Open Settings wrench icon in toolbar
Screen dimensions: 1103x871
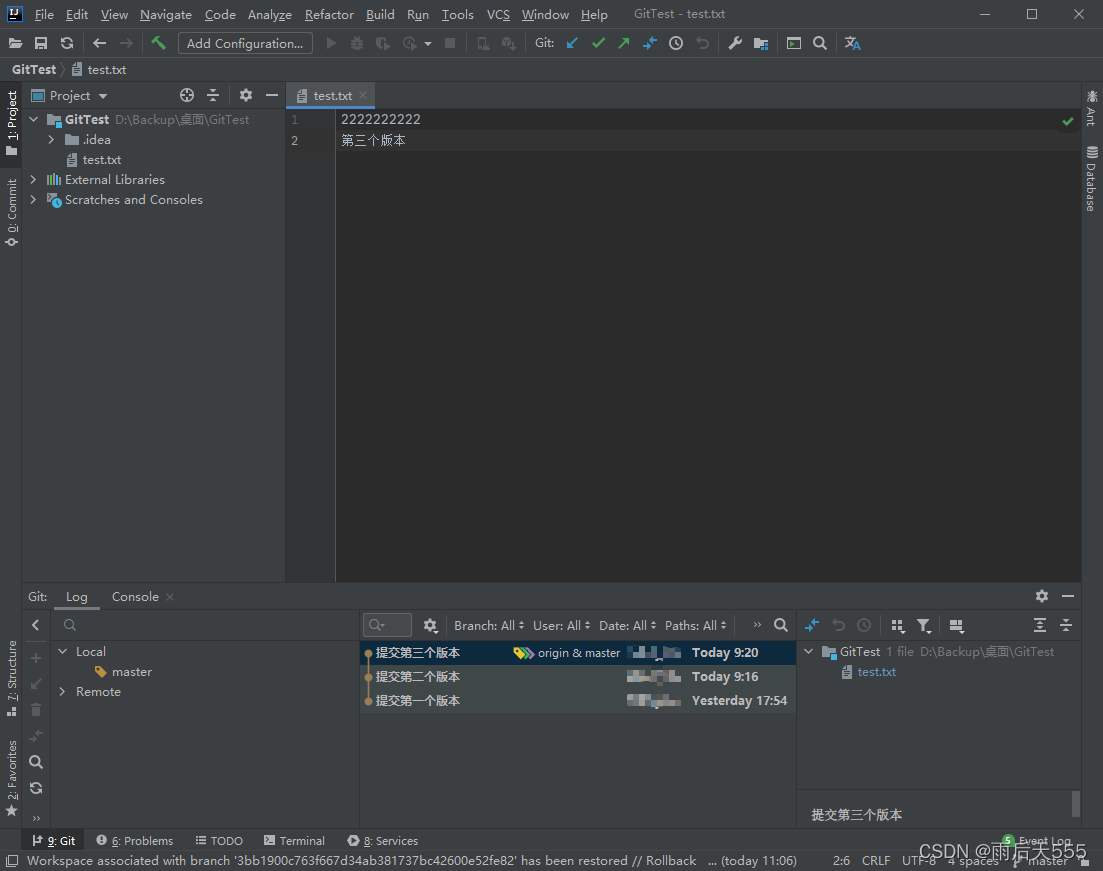pos(735,44)
